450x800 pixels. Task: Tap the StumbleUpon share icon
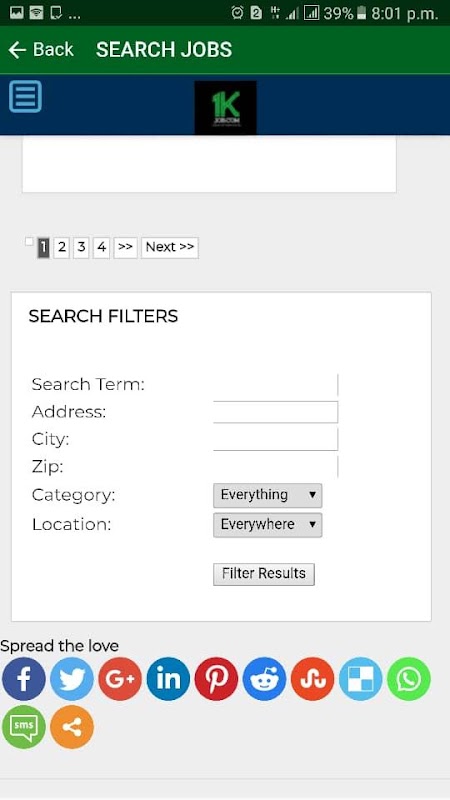(x=312, y=679)
